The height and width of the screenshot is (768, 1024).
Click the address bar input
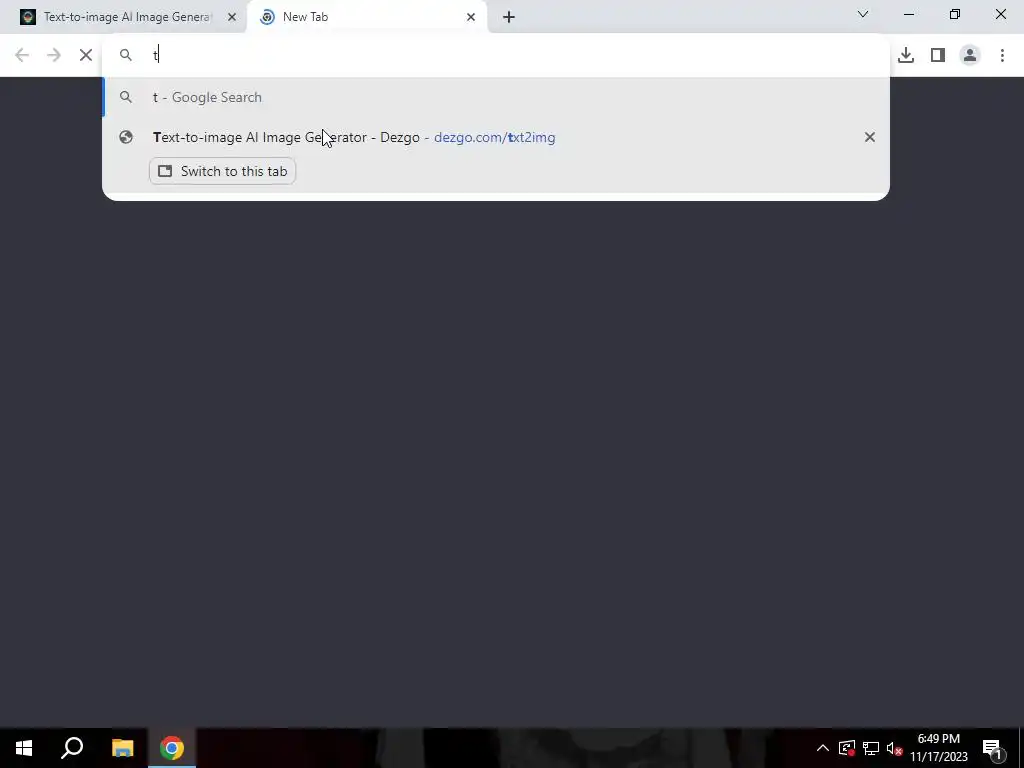point(496,56)
